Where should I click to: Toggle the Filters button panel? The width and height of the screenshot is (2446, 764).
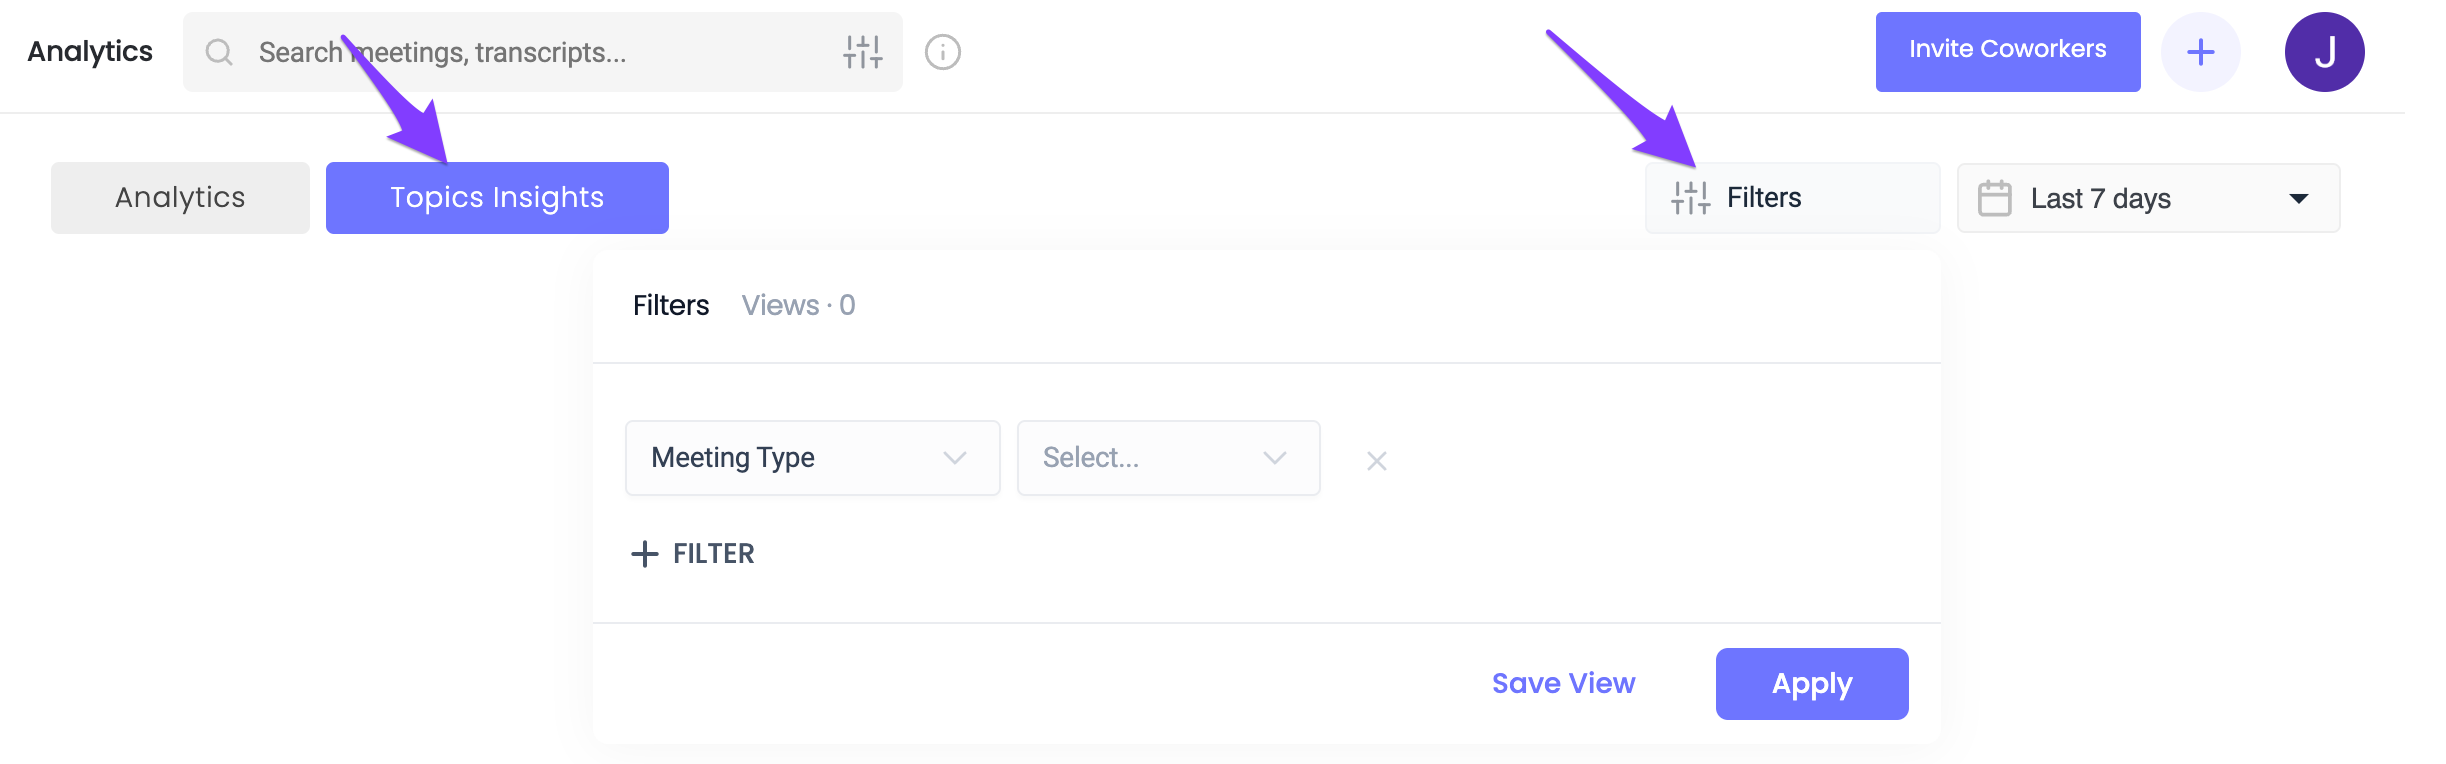click(1792, 198)
